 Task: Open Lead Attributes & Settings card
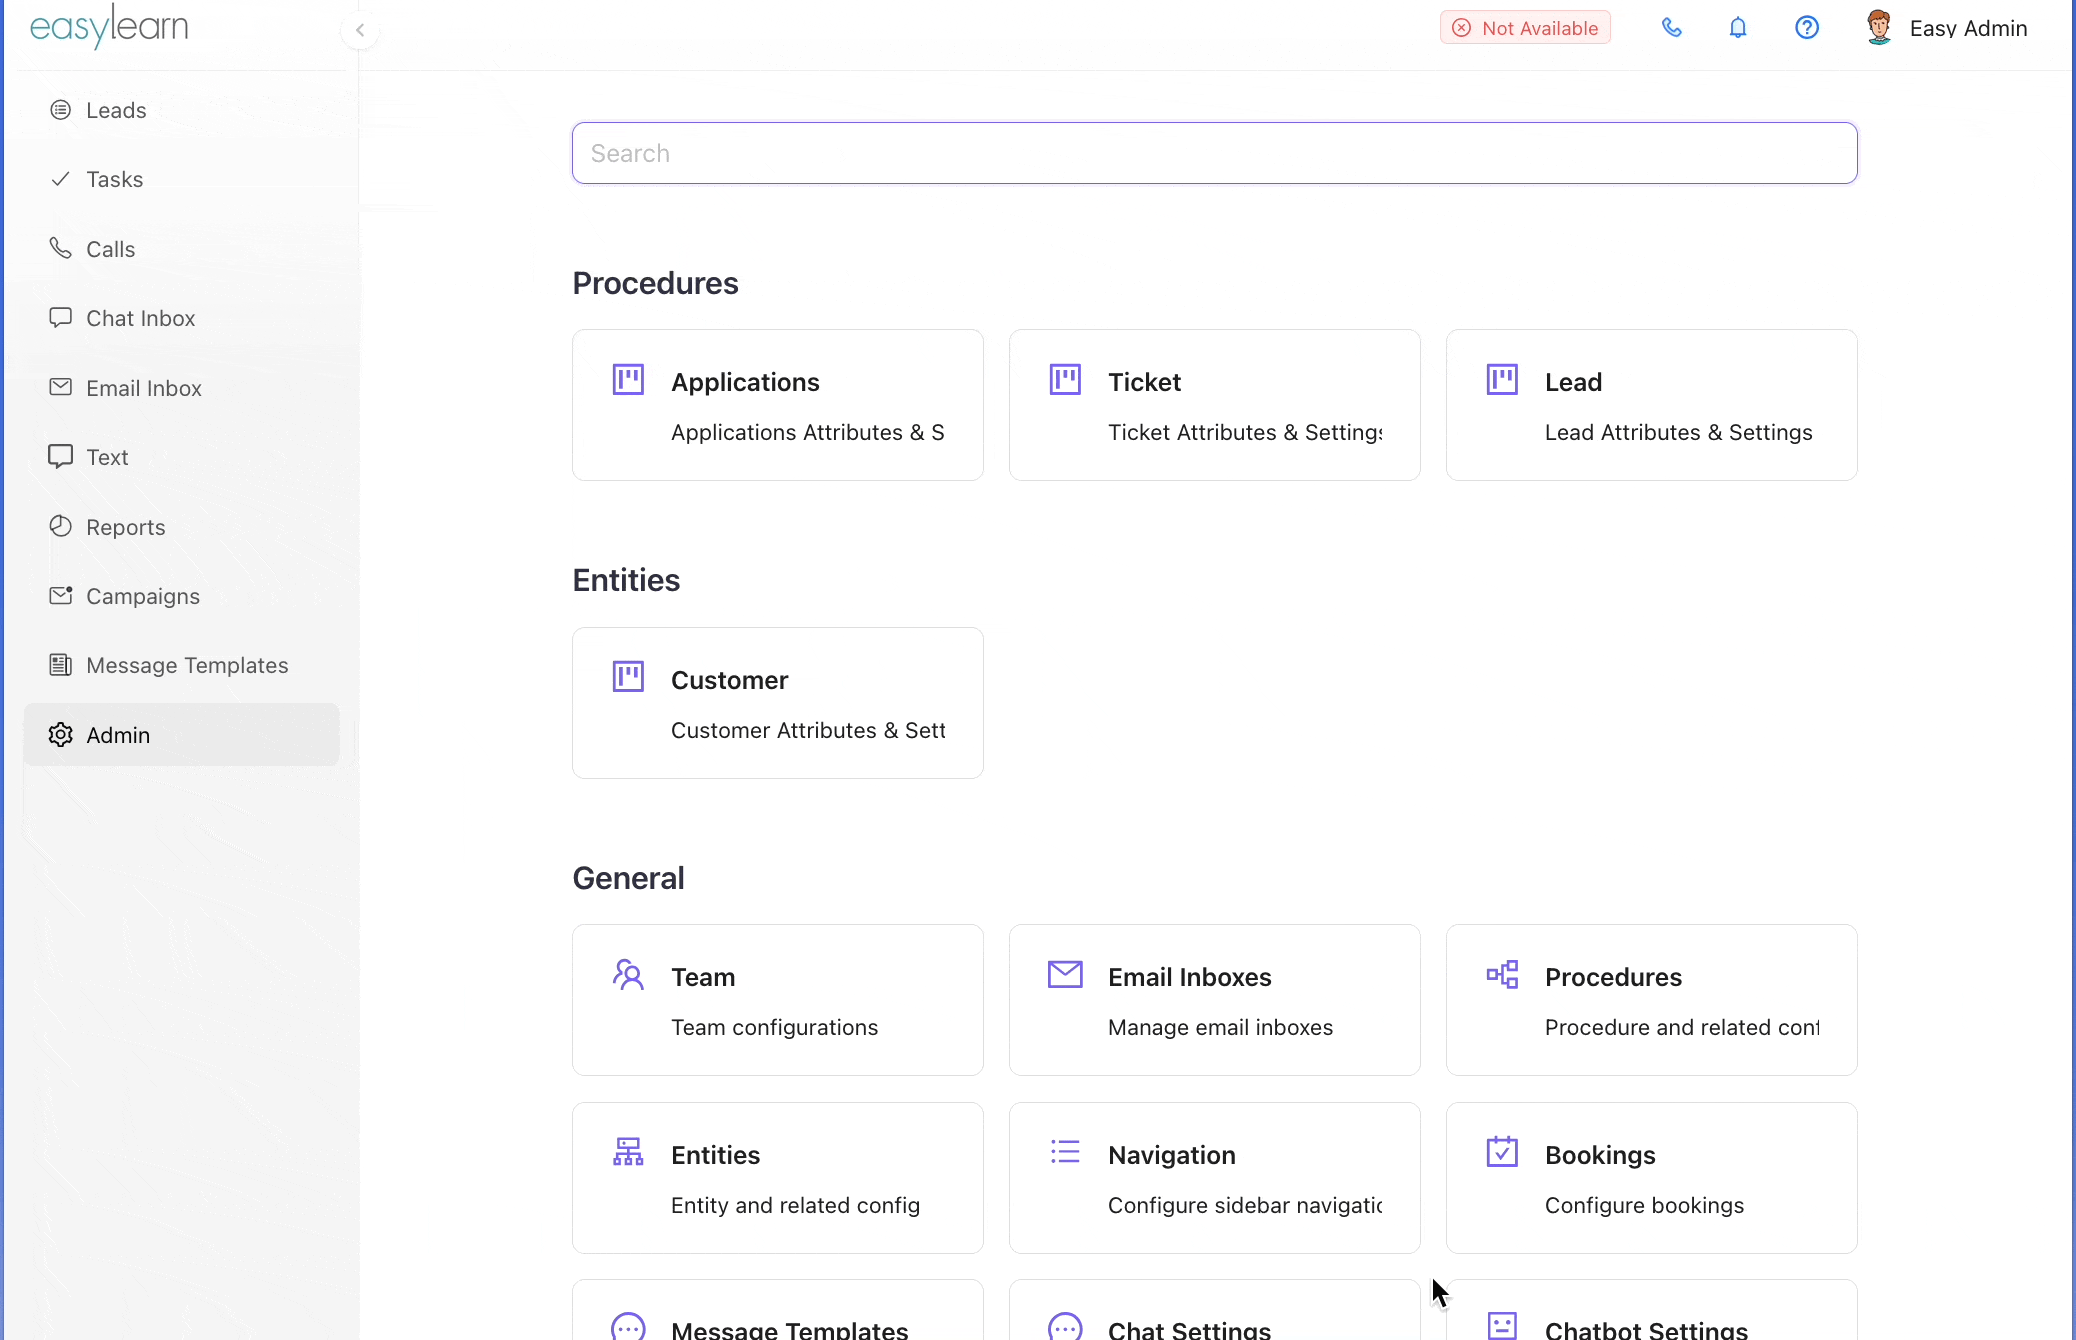pyautogui.click(x=1651, y=405)
